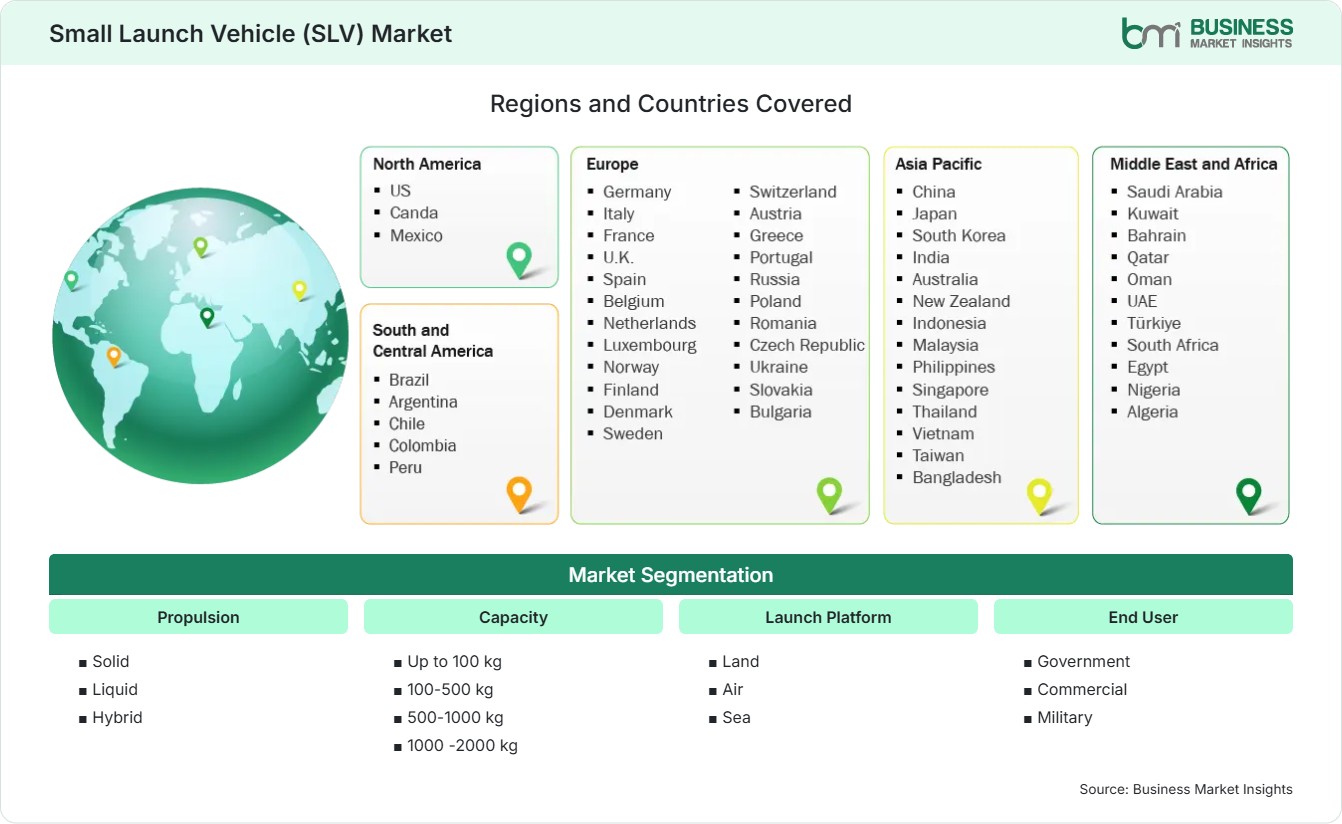Click the Middle East and Africa heading
Screen dimensions: 1342x824
1194,164
